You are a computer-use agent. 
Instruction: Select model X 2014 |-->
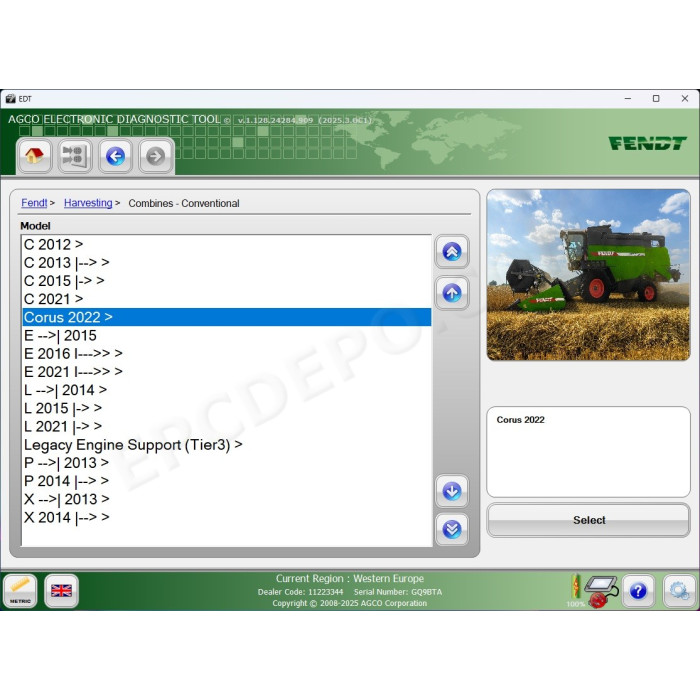pyautogui.click(x=227, y=517)
